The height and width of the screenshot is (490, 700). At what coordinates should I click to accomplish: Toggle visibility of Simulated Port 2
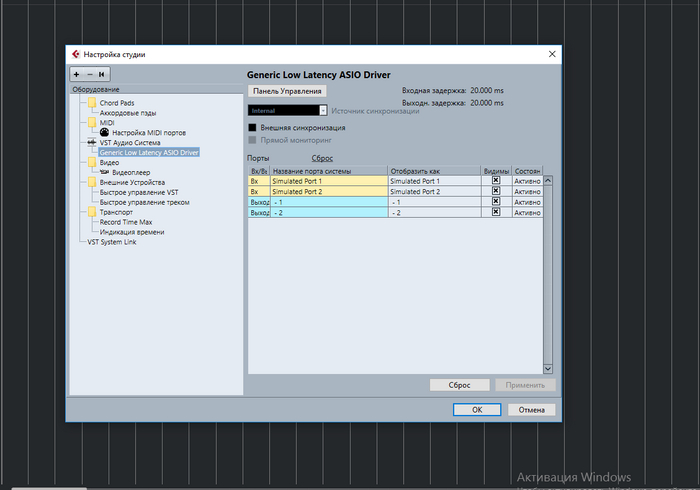point(496,191)
